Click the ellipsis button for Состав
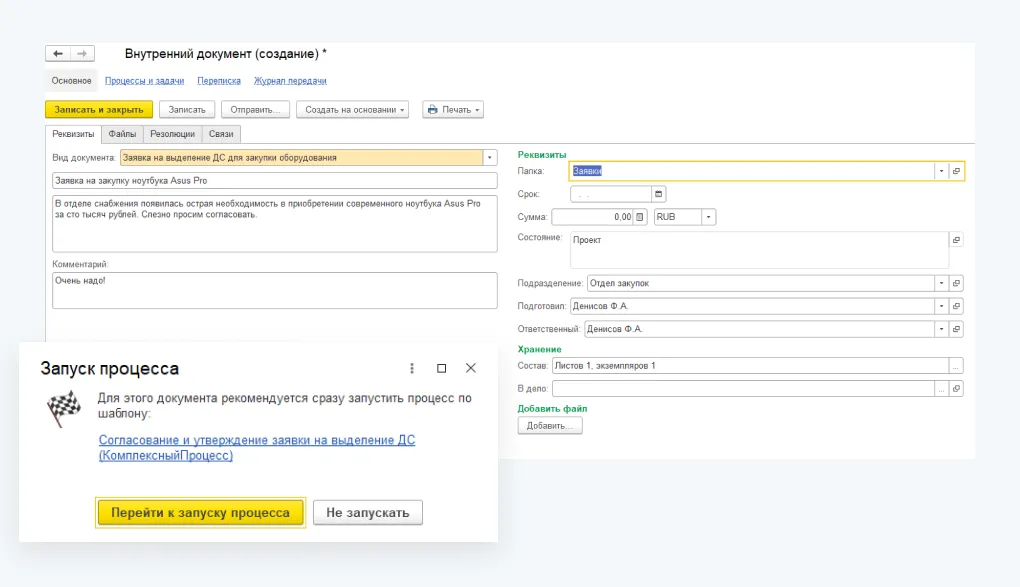The width and height of the screenshot is (1020, 587). [x=956, y=366]
